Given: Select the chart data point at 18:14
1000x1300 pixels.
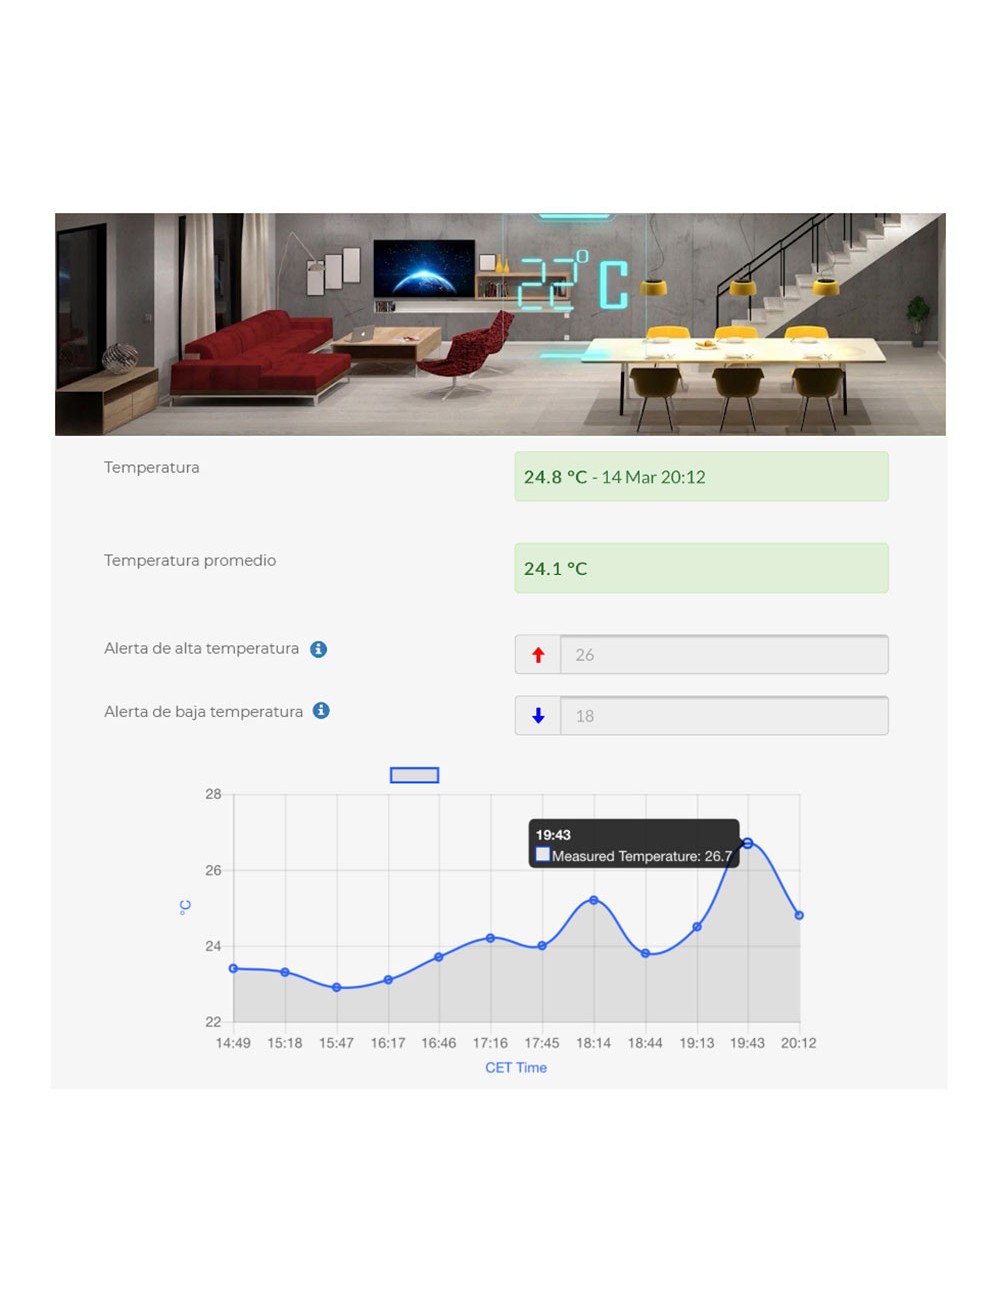Looking at the screenshot, I should point(594,900).
